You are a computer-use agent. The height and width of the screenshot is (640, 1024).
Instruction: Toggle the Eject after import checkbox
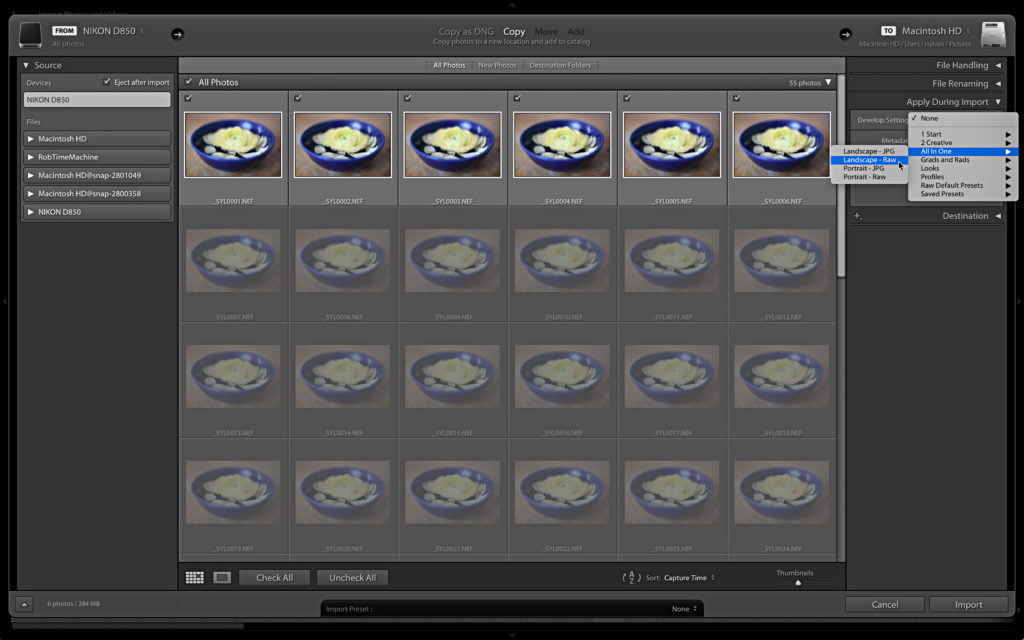[x=107, y=82]
